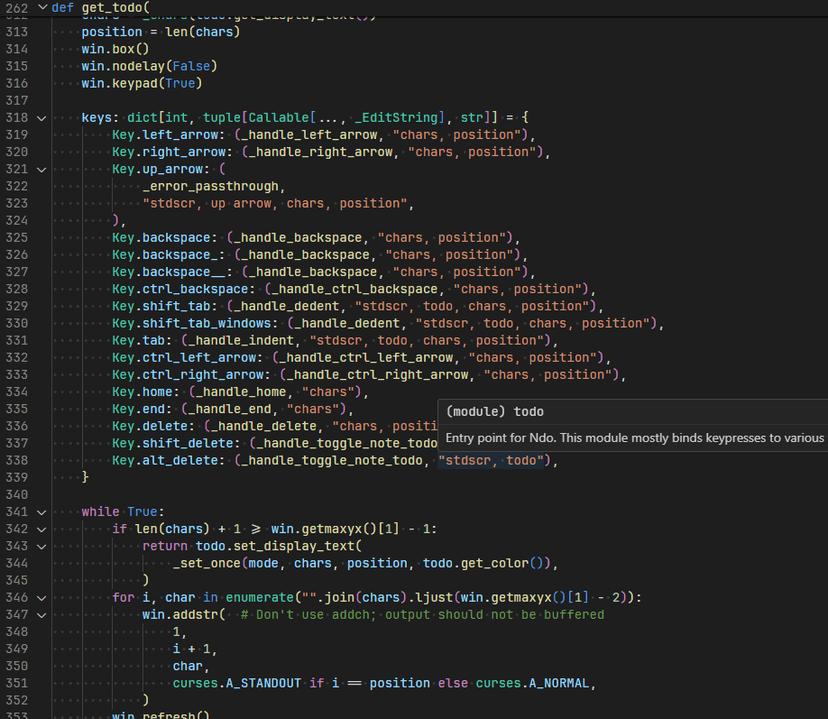This screenshot has width=828, height=719.
Task: Fold the if len(chars) block at line 342
Action: pos(42,529)
